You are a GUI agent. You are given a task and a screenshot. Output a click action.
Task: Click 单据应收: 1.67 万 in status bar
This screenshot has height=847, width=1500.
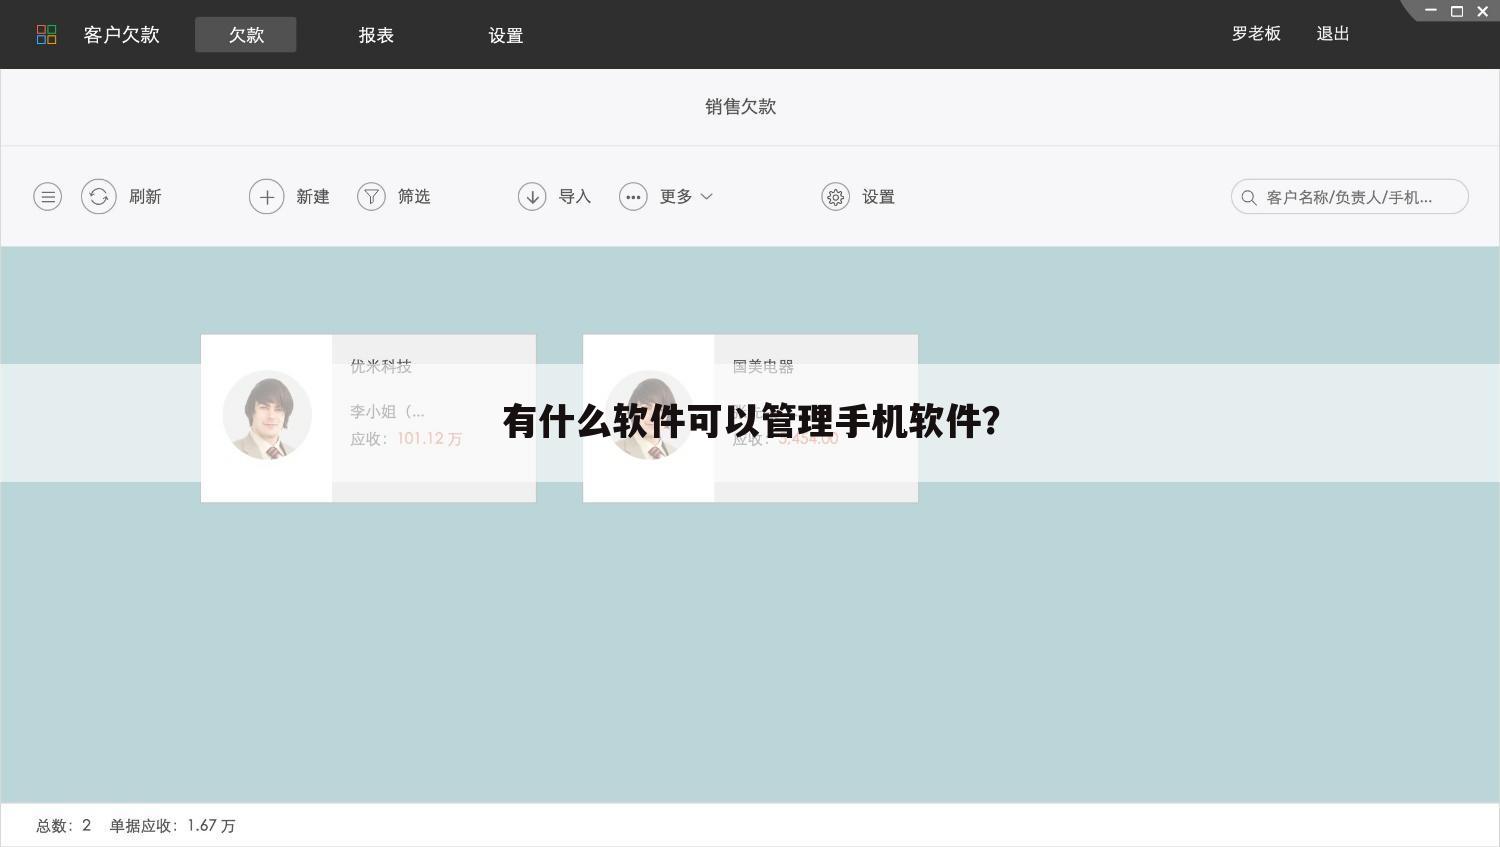pyautogui.click(x=173, y=826)
